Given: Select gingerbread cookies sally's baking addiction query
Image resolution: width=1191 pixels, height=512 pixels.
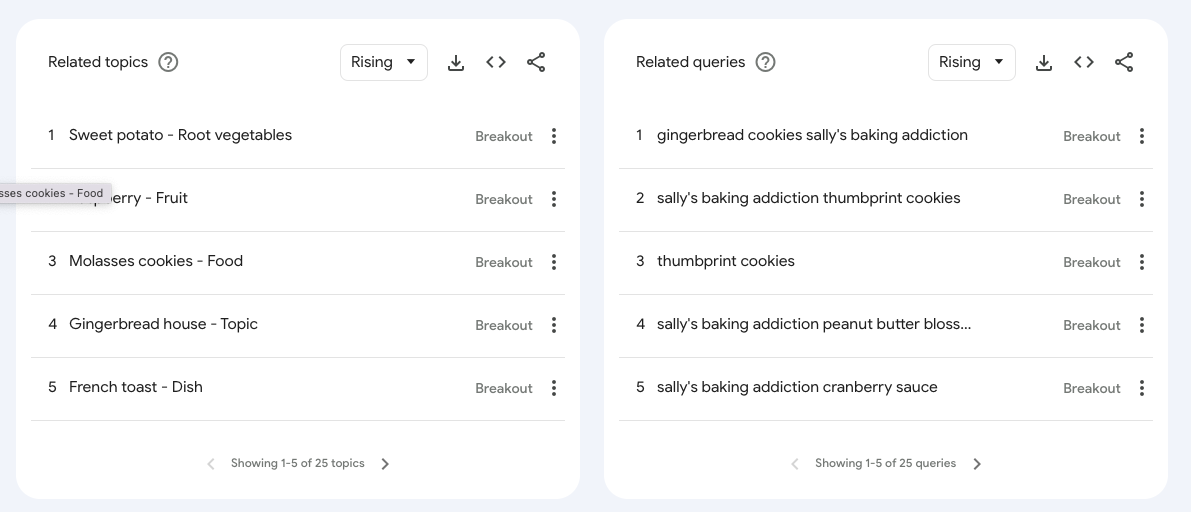Looking at the screenshot, I should coord(812,135).
